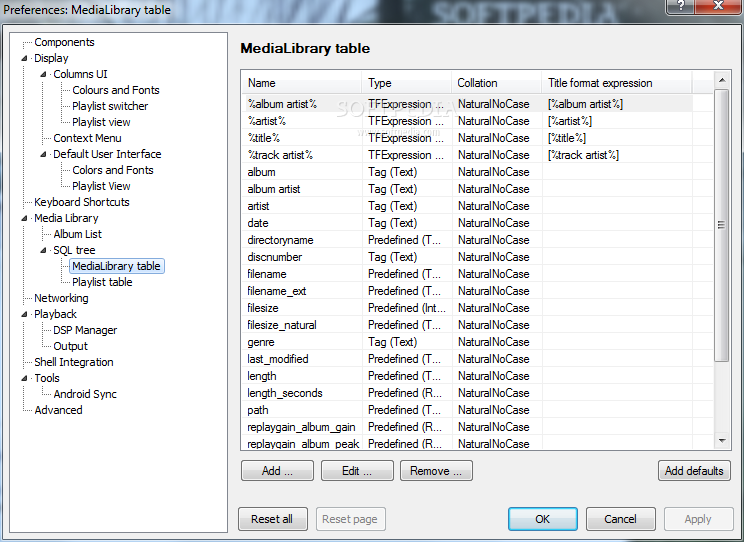
Task: Sort table by the Type column header
Action: coord(407,83)
